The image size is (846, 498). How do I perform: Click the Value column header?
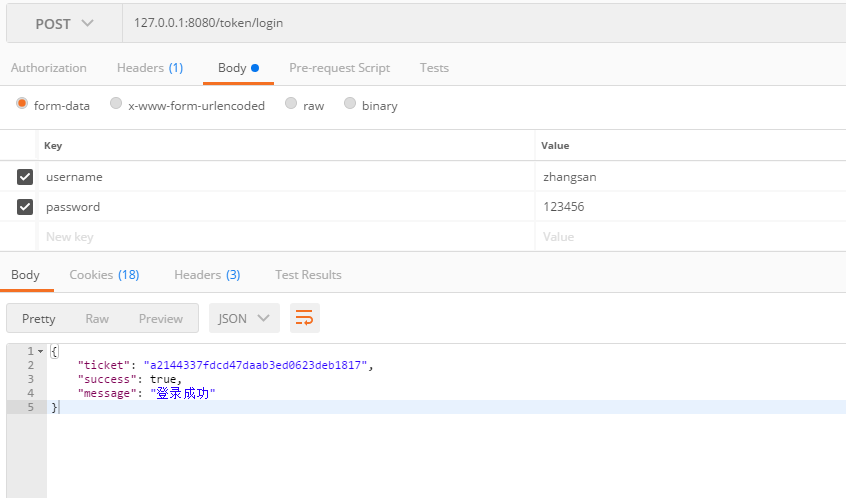click(x=555, y=146)
